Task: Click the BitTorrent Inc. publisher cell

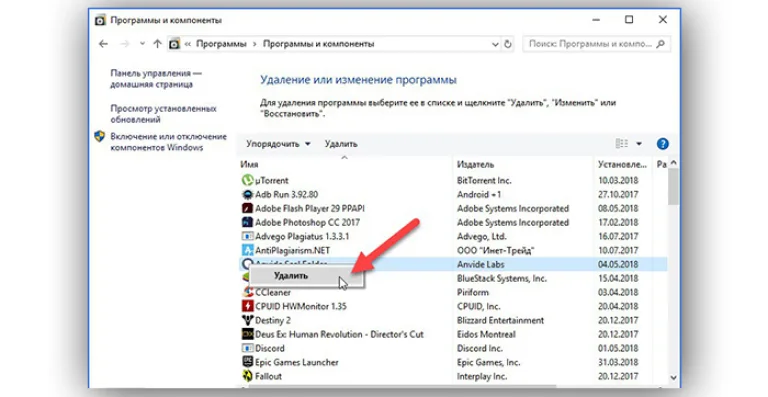Action: coord(484,181)
